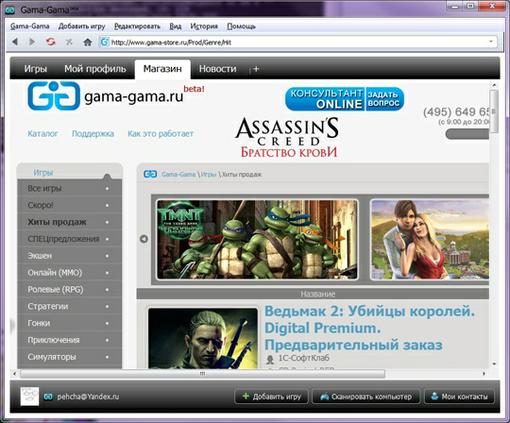Click the user avatar picture
Viewport: 510px width, 423px height.
(30, 396)
